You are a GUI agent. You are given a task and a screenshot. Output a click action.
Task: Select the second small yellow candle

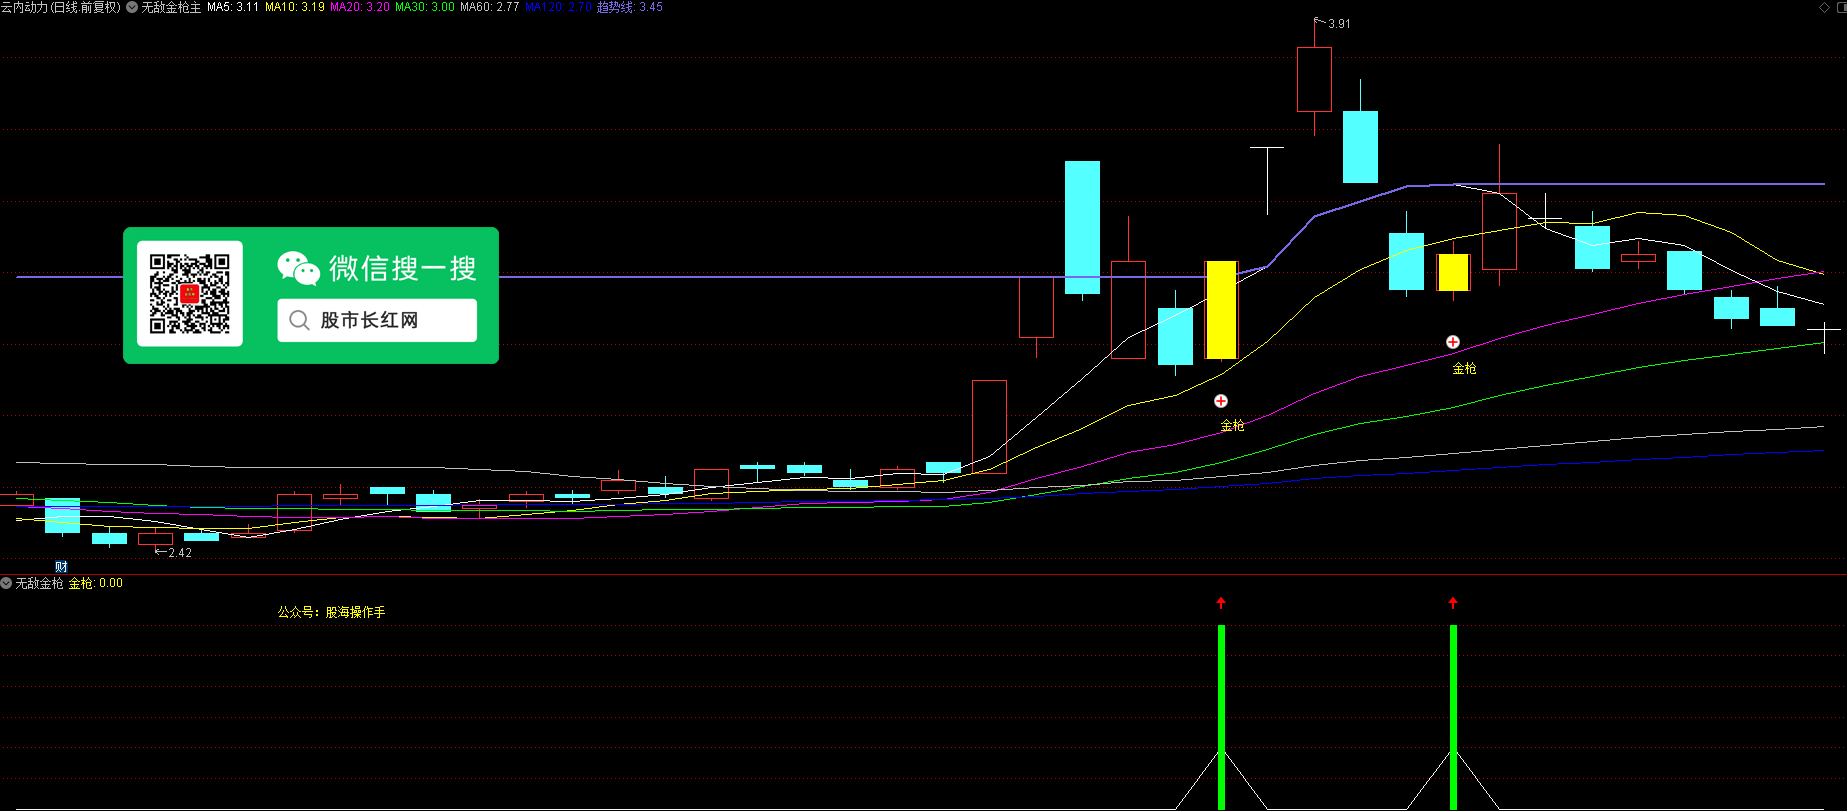click(x=1453, y=272)
